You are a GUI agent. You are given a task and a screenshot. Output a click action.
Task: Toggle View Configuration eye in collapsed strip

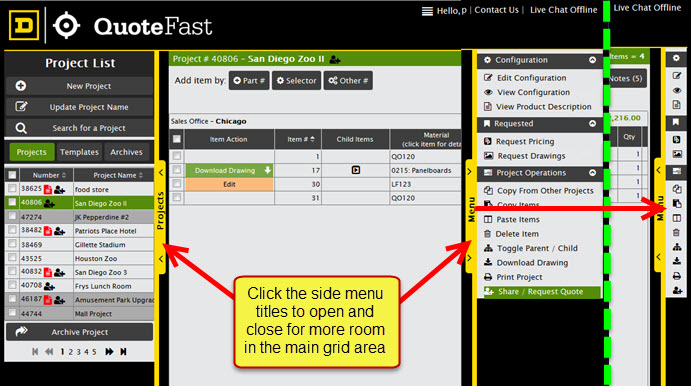tap(677, 90)
